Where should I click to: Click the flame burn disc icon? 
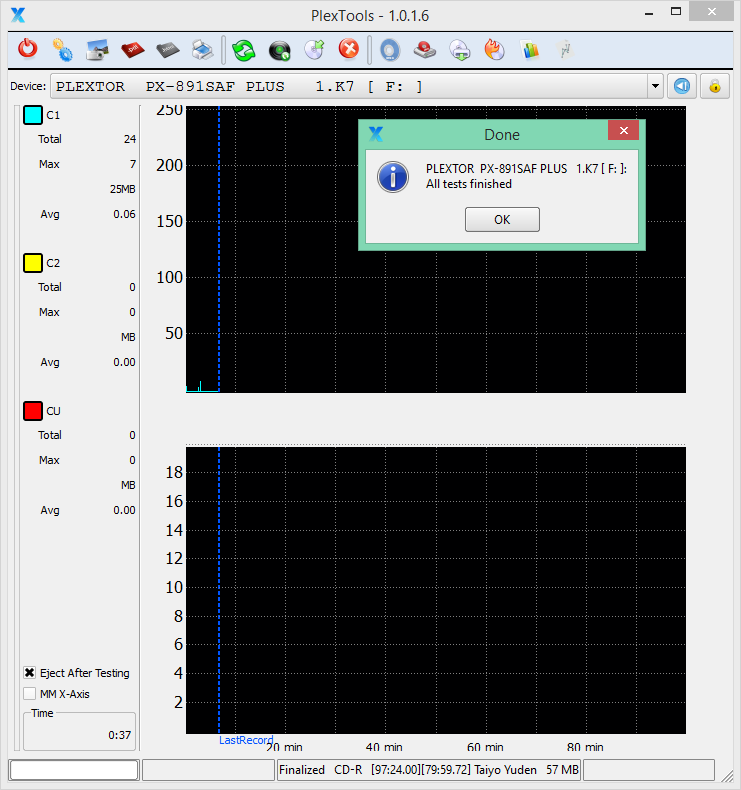tap(495, 50)
